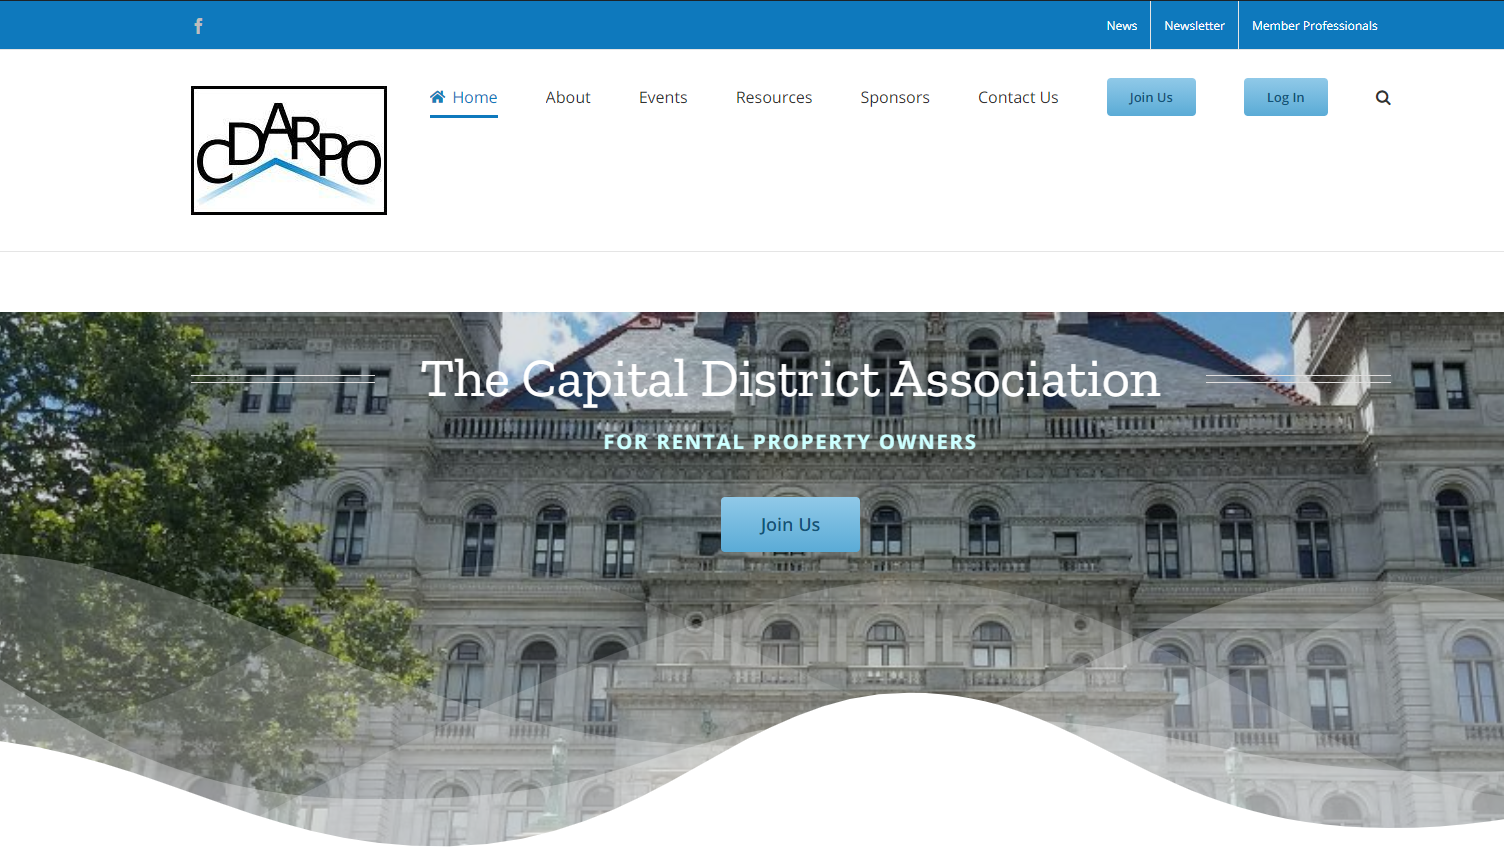Open the Resources menu
This screenshot has height=867, width=1504.
click(774, 98)
